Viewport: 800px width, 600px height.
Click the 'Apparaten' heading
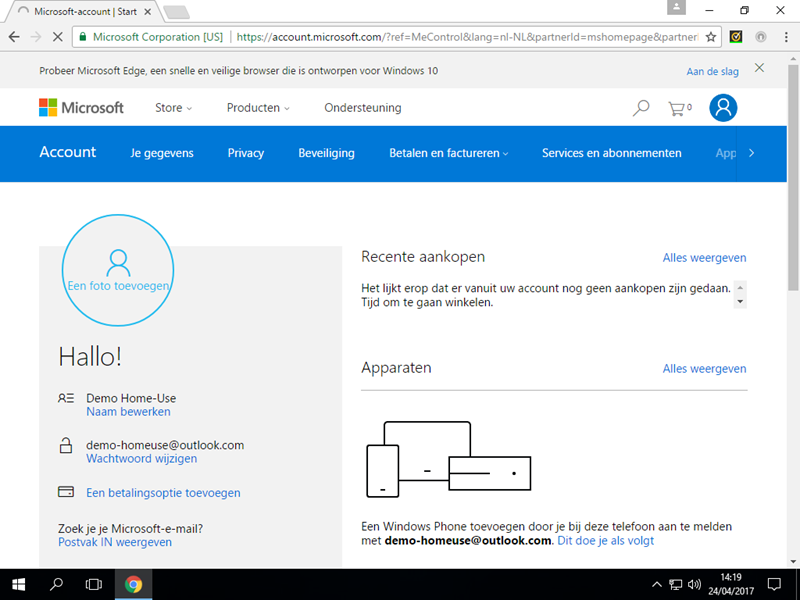[x=396, y=368]
